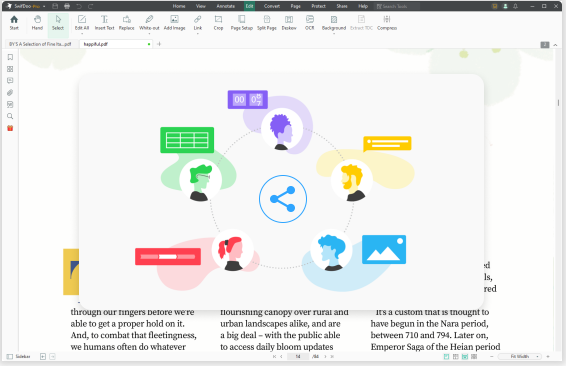This screenshot has height=366, width=566.
Task: Select the Hand tool
Action: (37, 23)
